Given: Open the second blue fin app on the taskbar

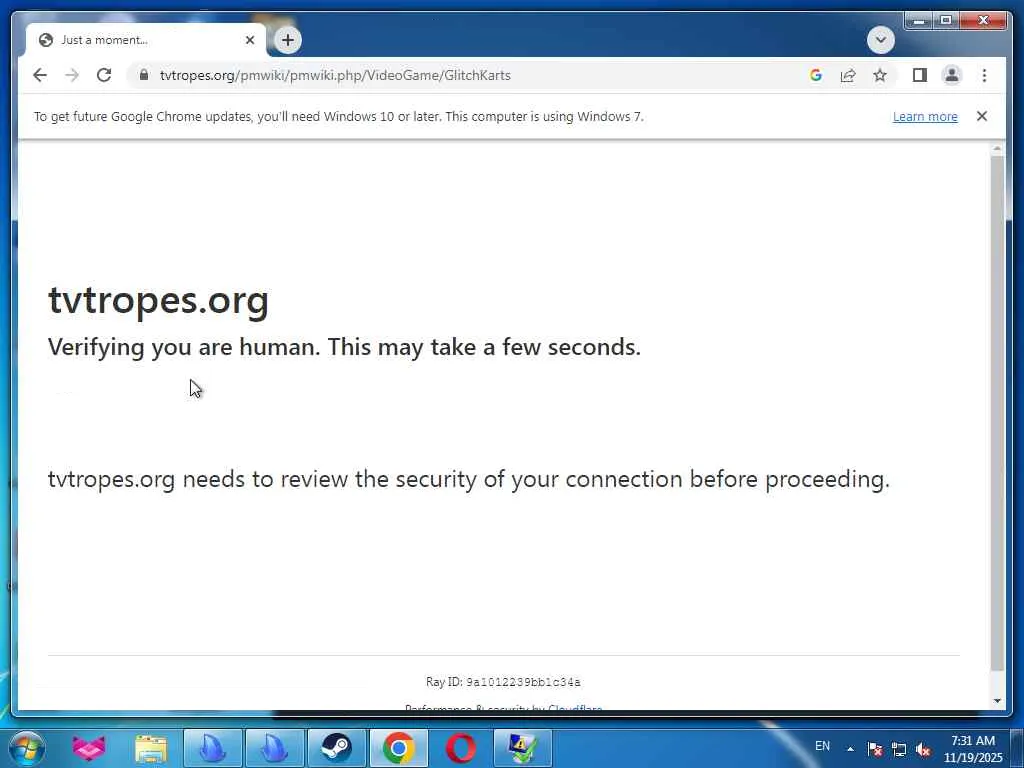Looking at the screenshot, I should [x=274, y=748].
